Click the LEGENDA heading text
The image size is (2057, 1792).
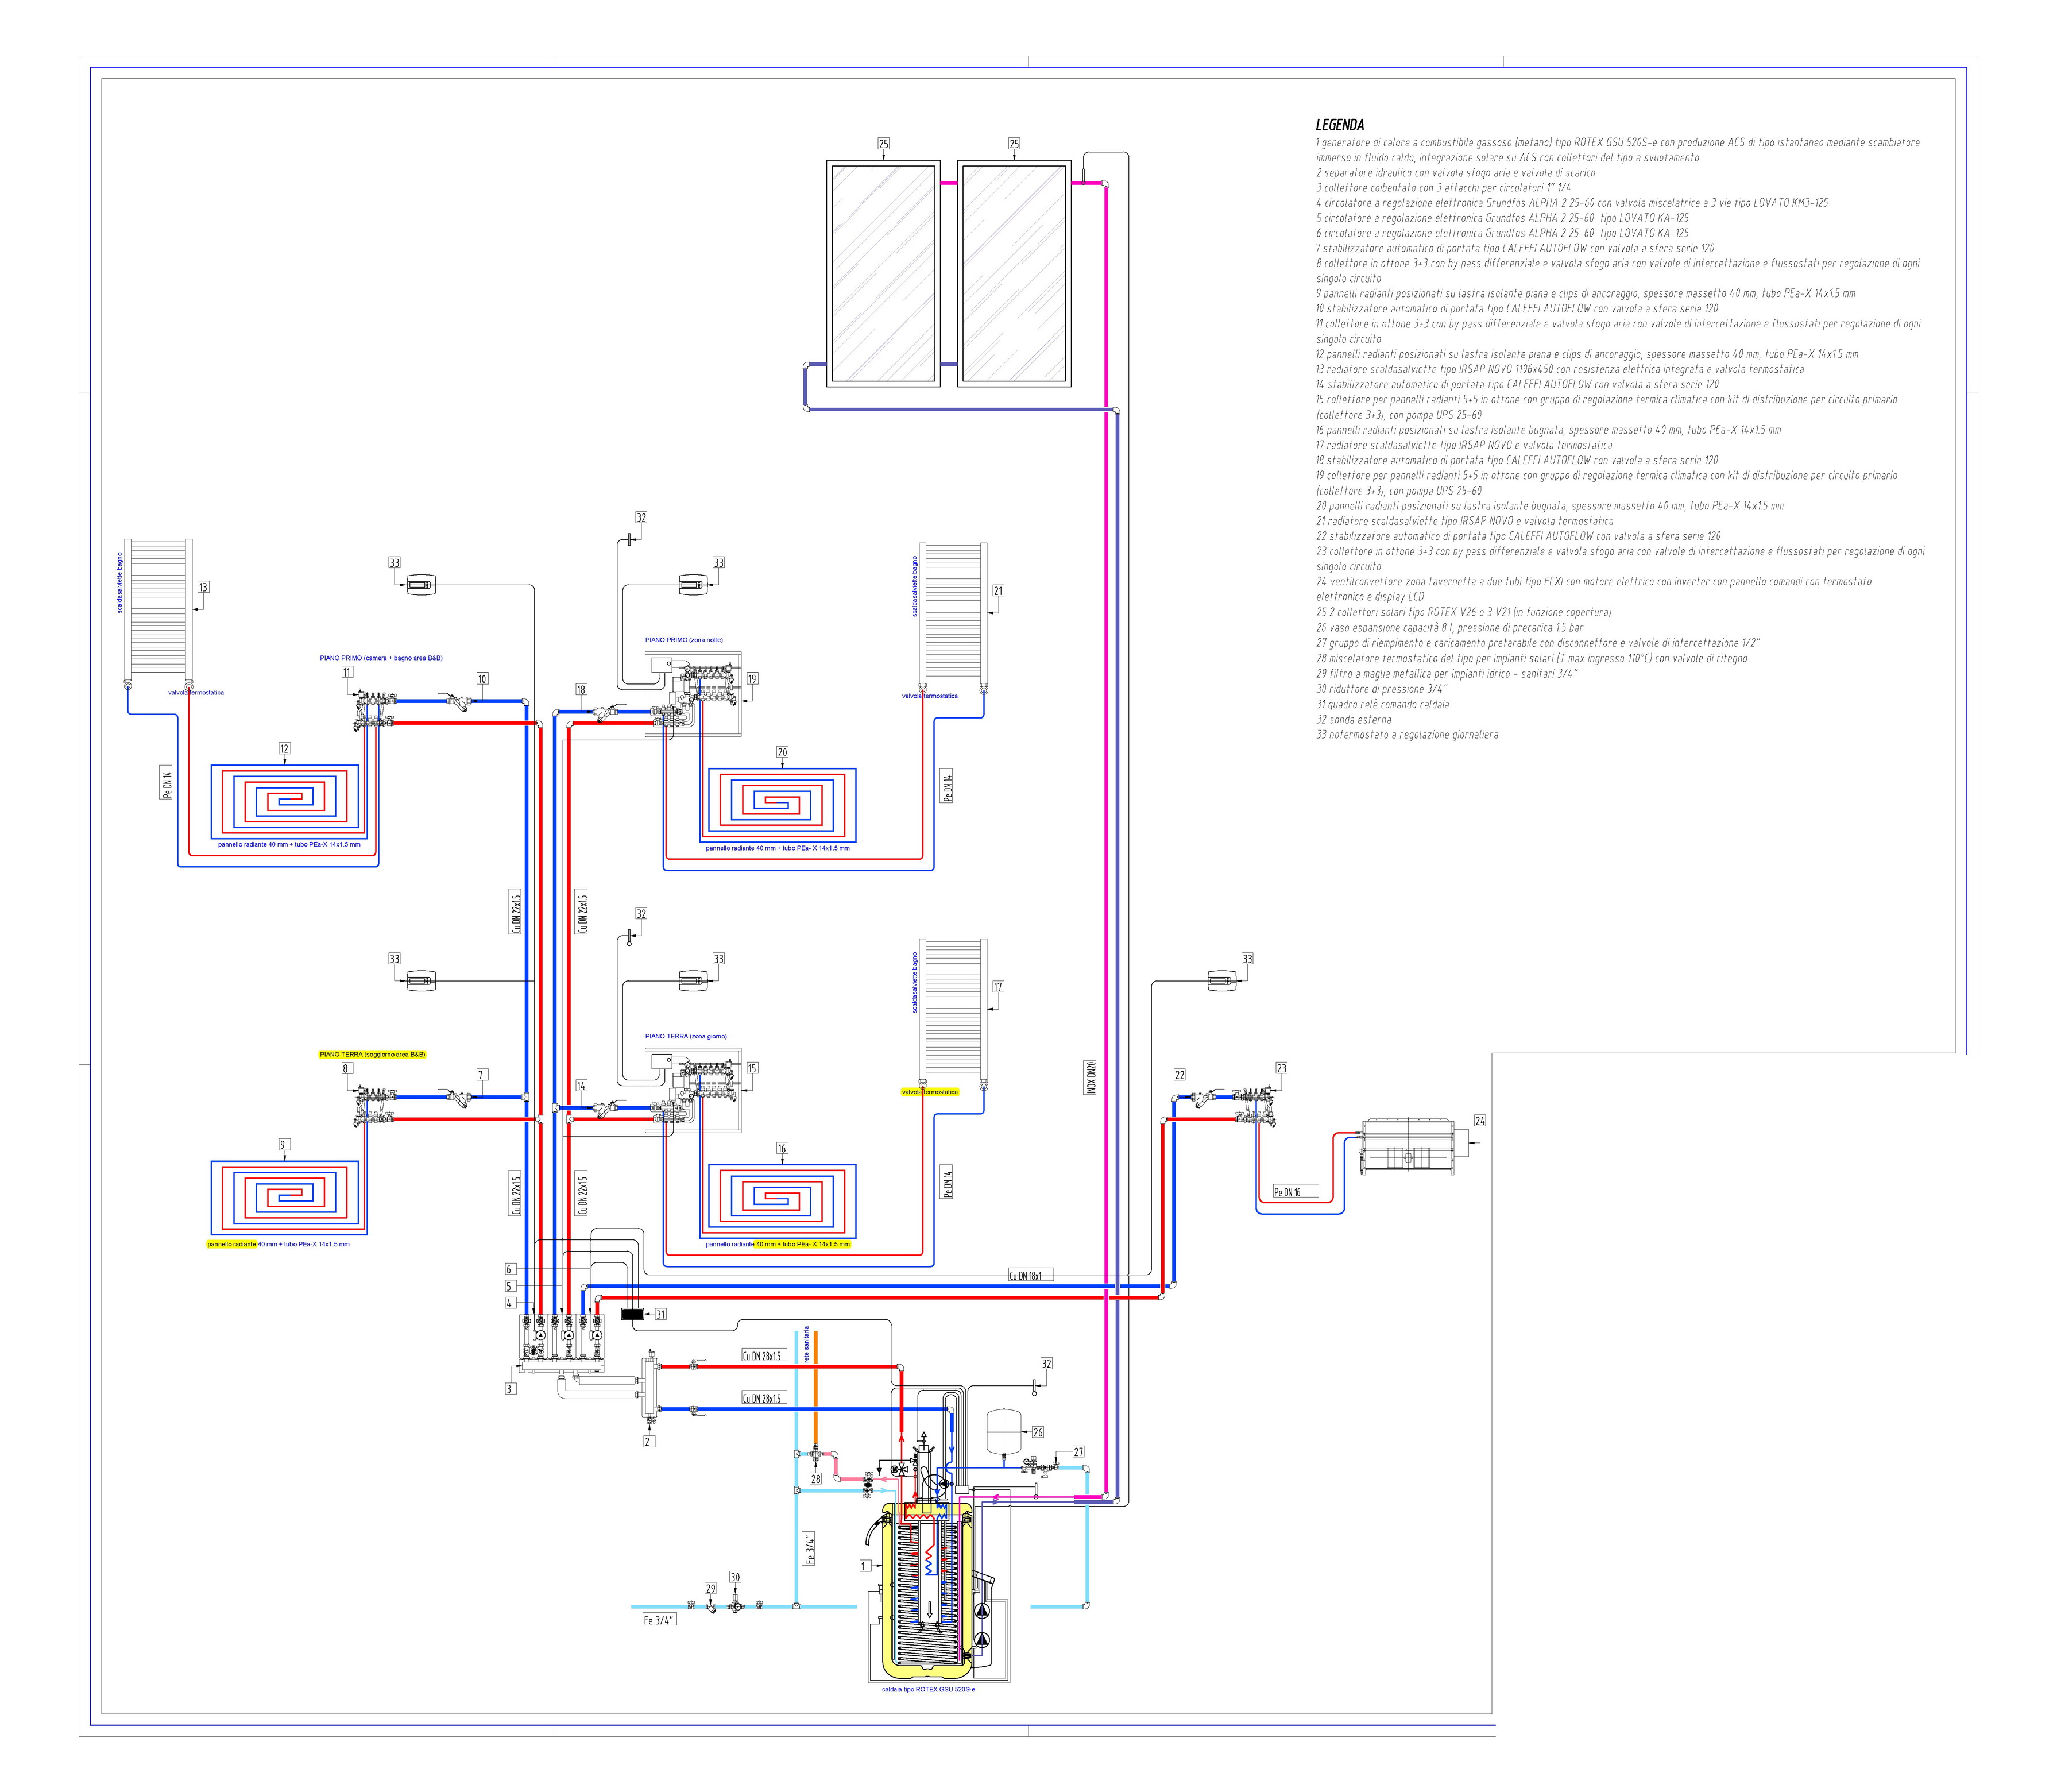click(x=1339, y=125)
